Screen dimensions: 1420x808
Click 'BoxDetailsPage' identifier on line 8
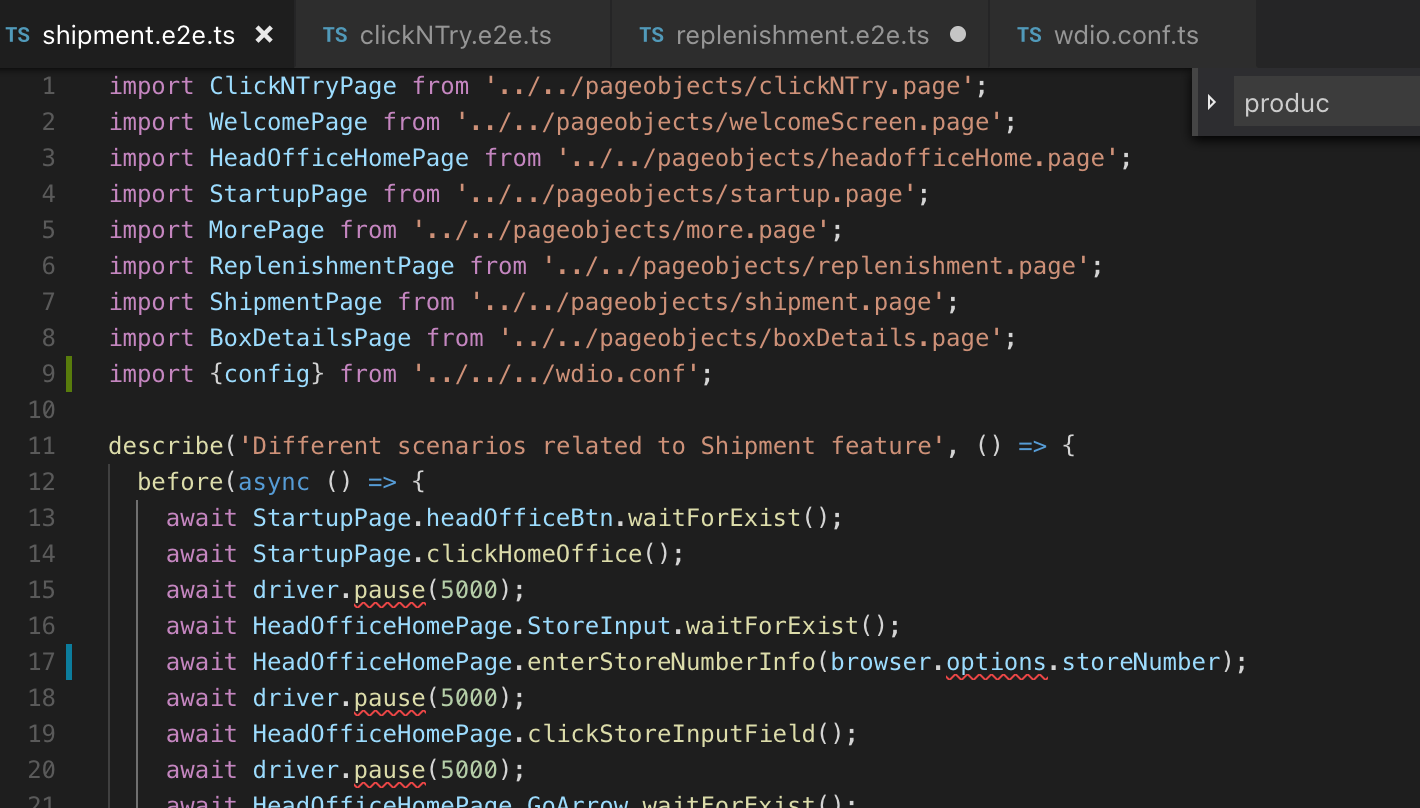coord(310,338)
